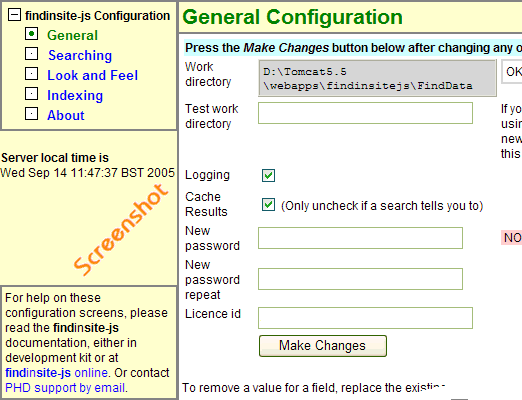
Task: Click the Indexing tree node icon
Action: pos(31,94)
